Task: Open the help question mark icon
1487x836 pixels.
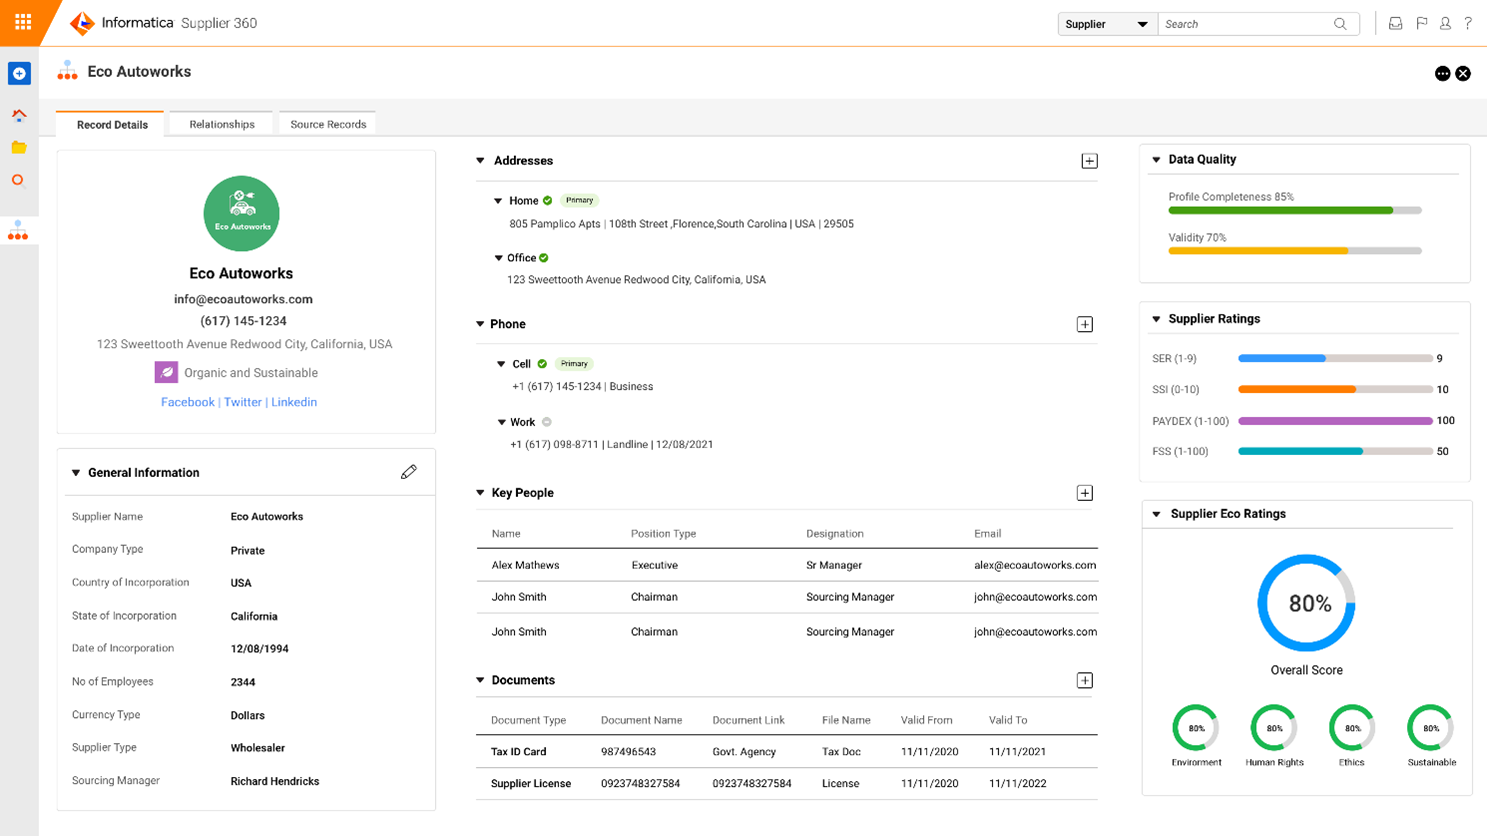Action: pos(1468,23)
